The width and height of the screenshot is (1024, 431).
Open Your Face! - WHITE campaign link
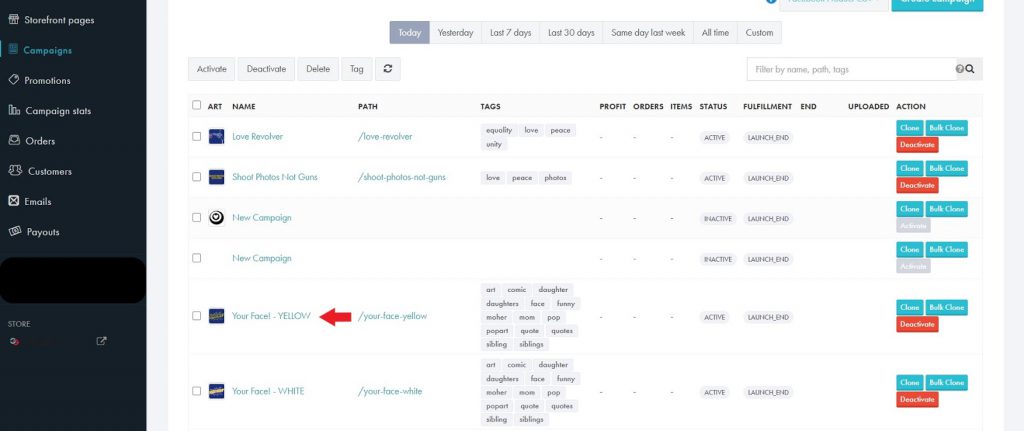click(x=268, y=391)
